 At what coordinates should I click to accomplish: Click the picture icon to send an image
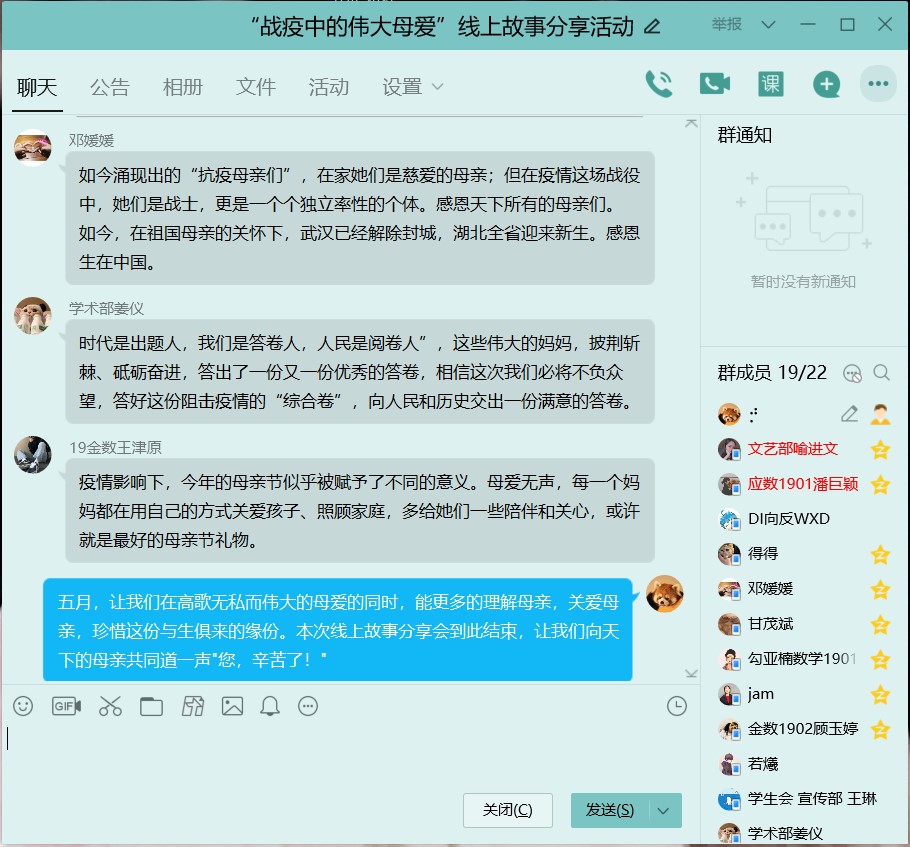(232, 707)
